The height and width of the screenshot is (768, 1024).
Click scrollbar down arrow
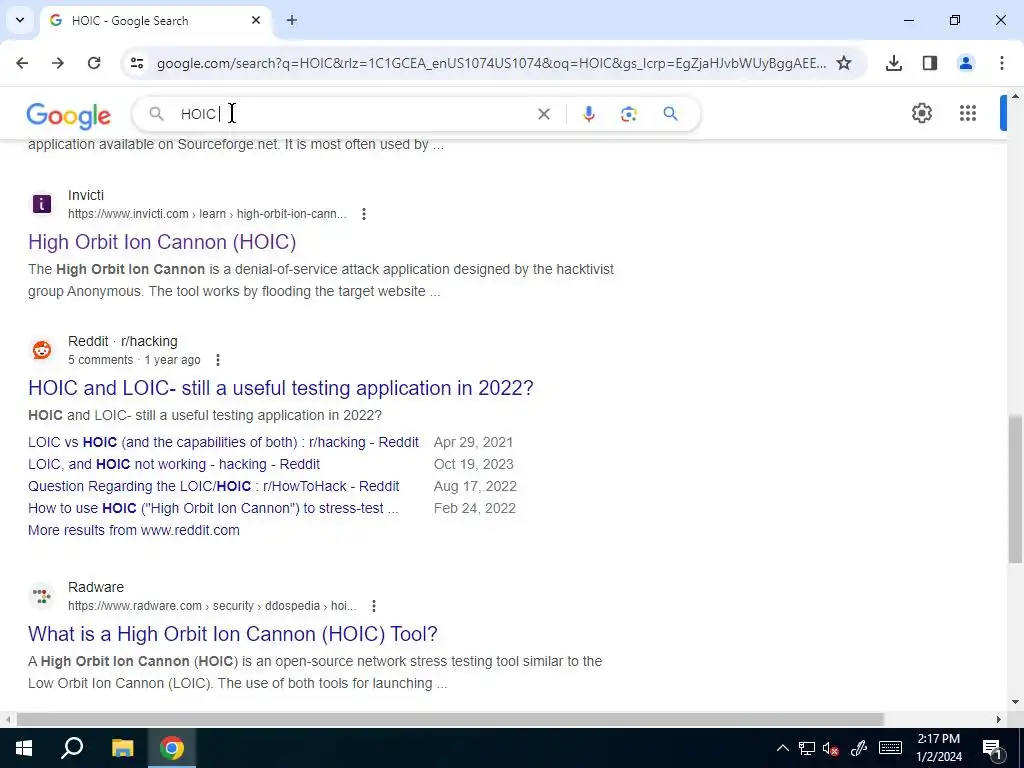point(1015,703)
